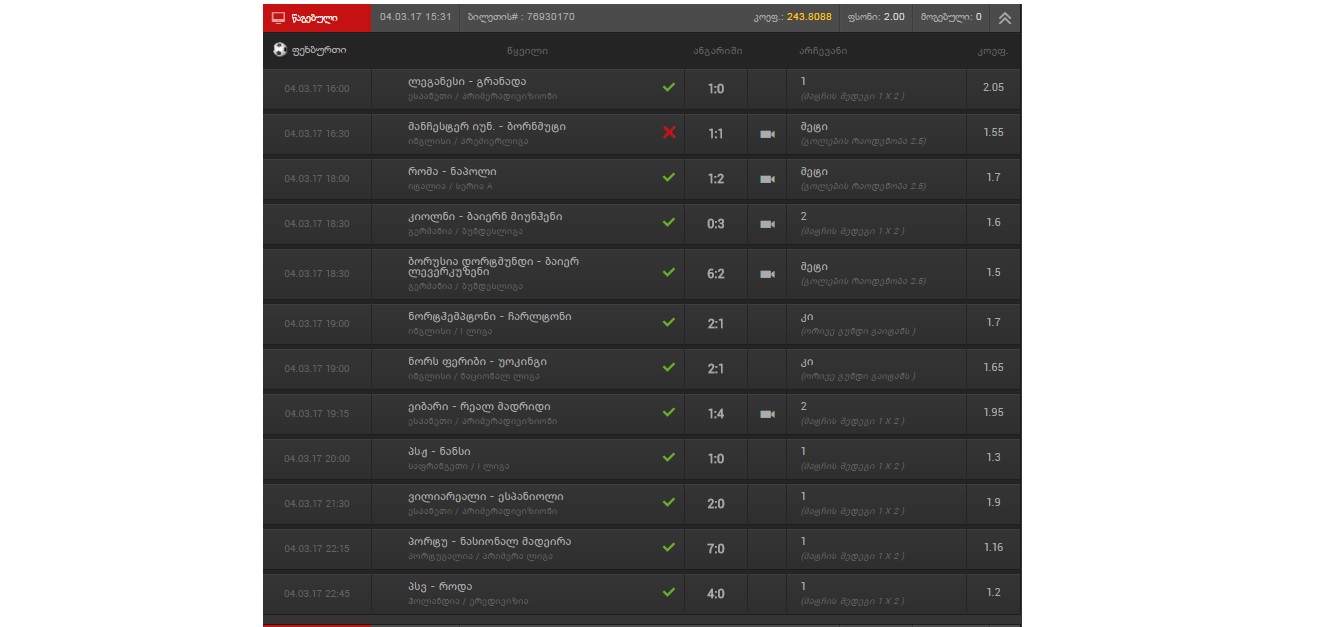Click the 7:0 score cell
The image size is (1323, 627).
click(x=716, y=549)
